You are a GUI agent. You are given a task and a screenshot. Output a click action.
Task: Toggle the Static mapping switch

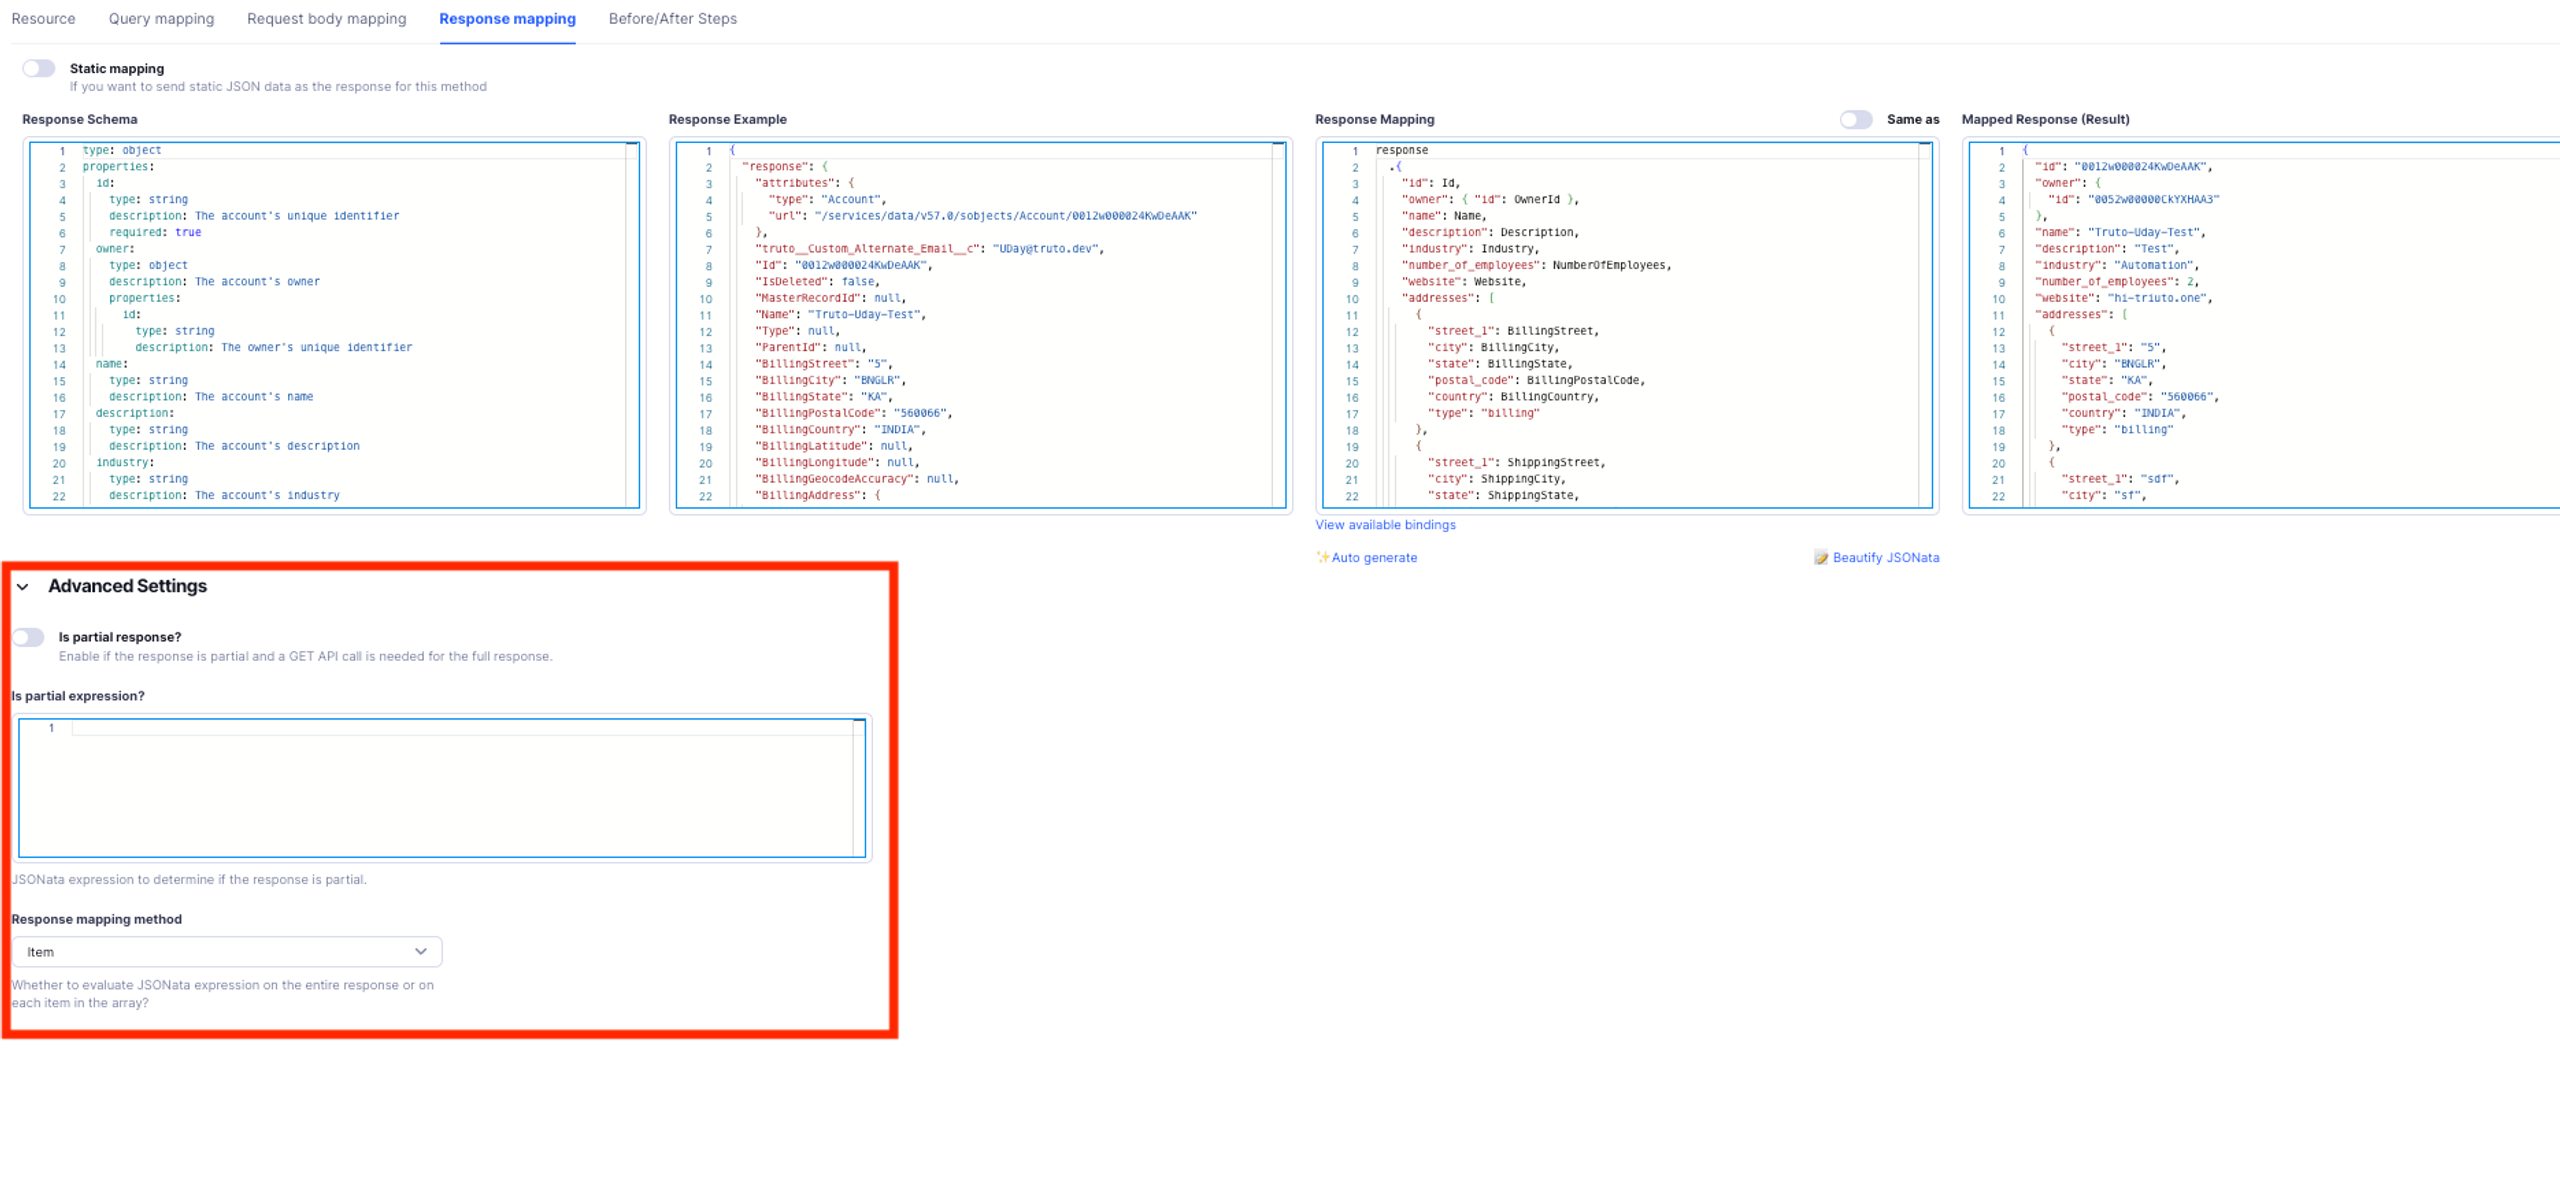39,68
